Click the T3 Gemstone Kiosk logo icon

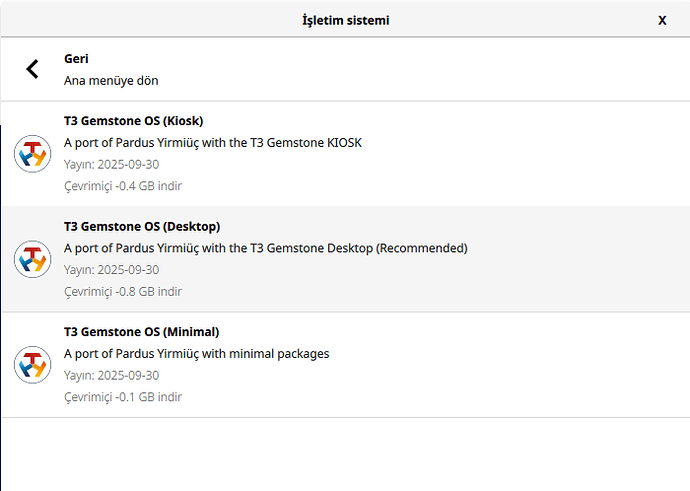(32, 154)
